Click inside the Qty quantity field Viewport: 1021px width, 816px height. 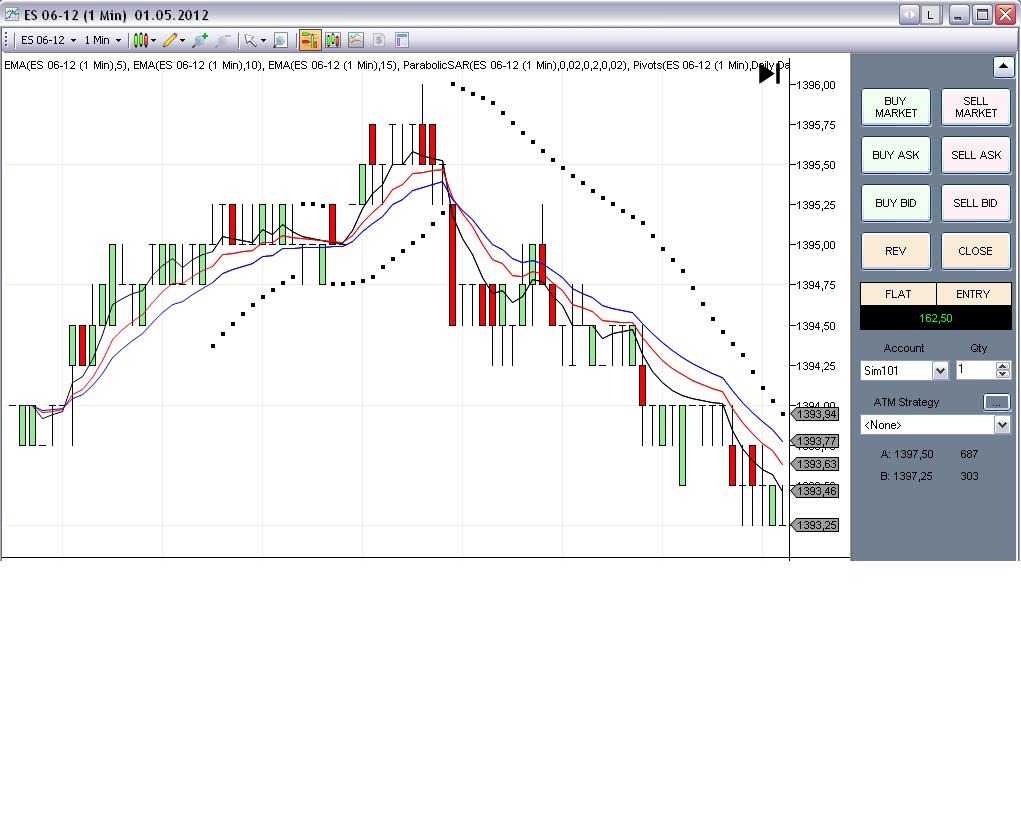pyautogui.click(x=975, y=370)
